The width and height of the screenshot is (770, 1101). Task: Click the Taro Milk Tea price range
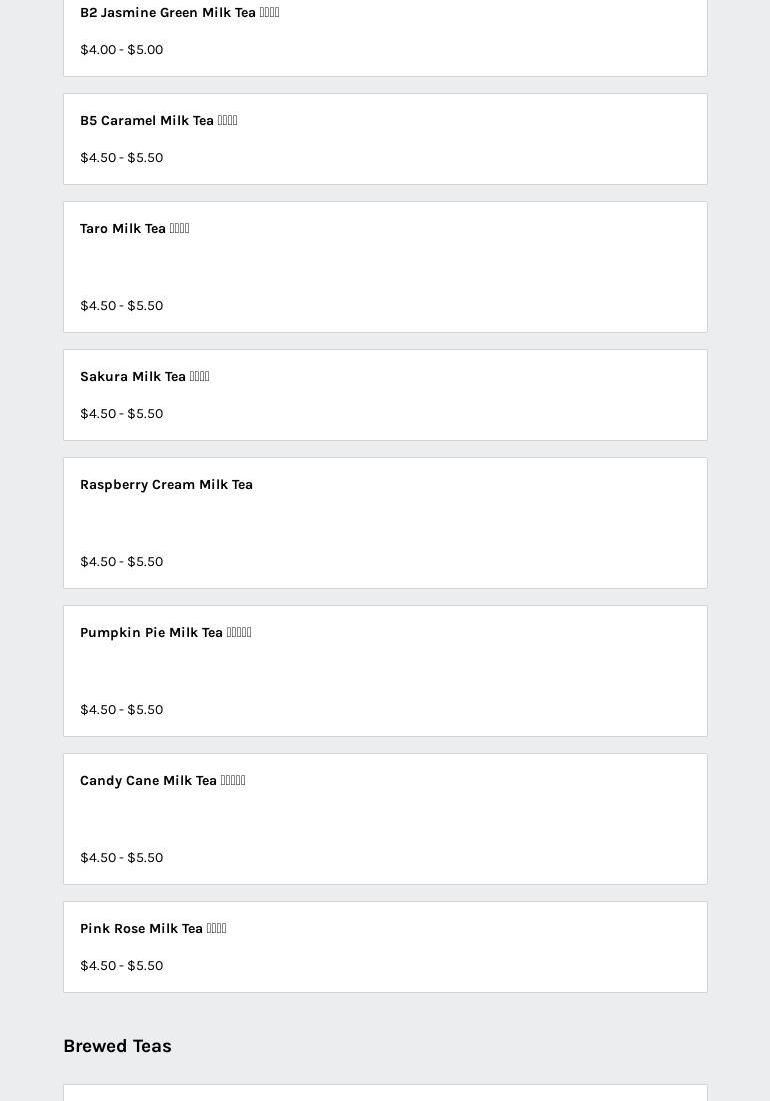coord(122,306)
